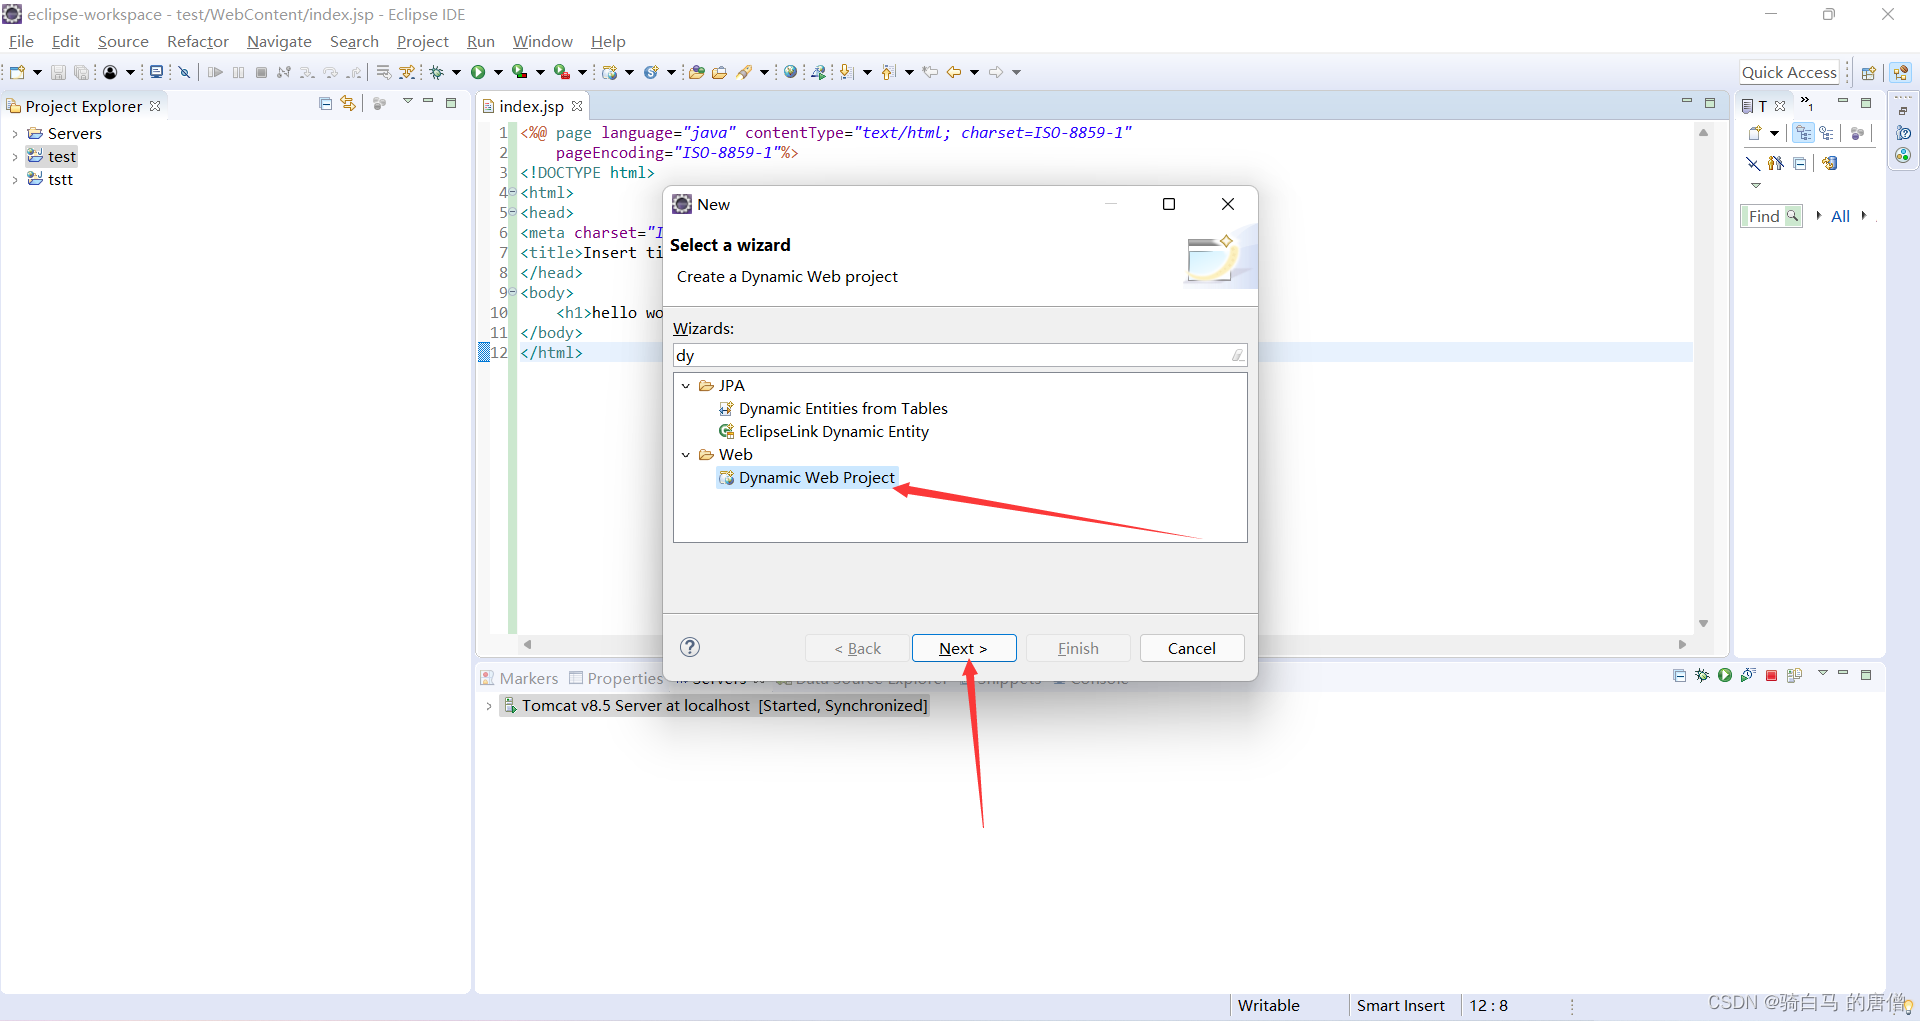Select the Java EE perspective icon
Image resolution: width=1920 pixels, height=1021 pixels.
pos(1901,73)
